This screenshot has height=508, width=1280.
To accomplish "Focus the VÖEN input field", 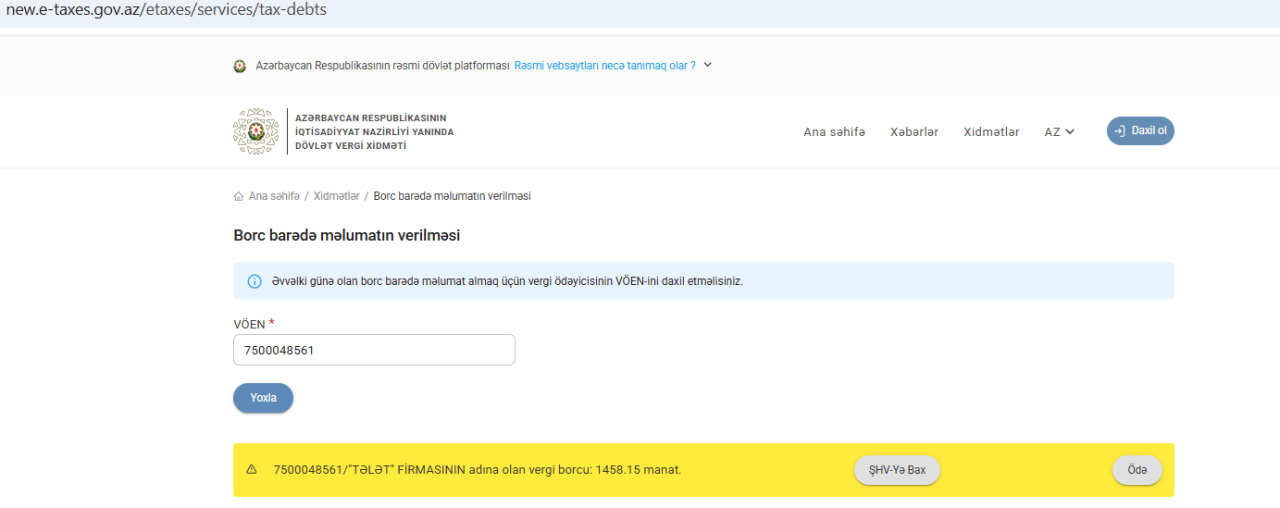I will coord(374,350).
